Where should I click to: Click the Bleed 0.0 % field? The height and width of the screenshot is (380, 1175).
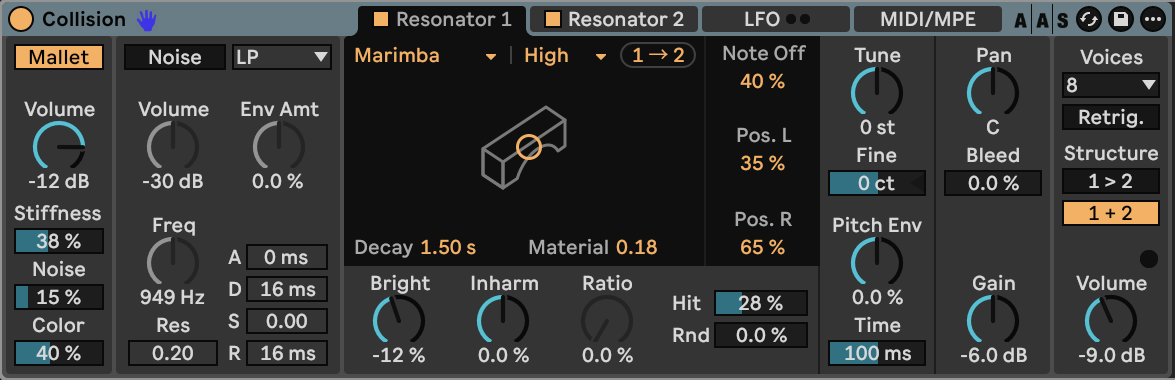[x=993, y=183]
